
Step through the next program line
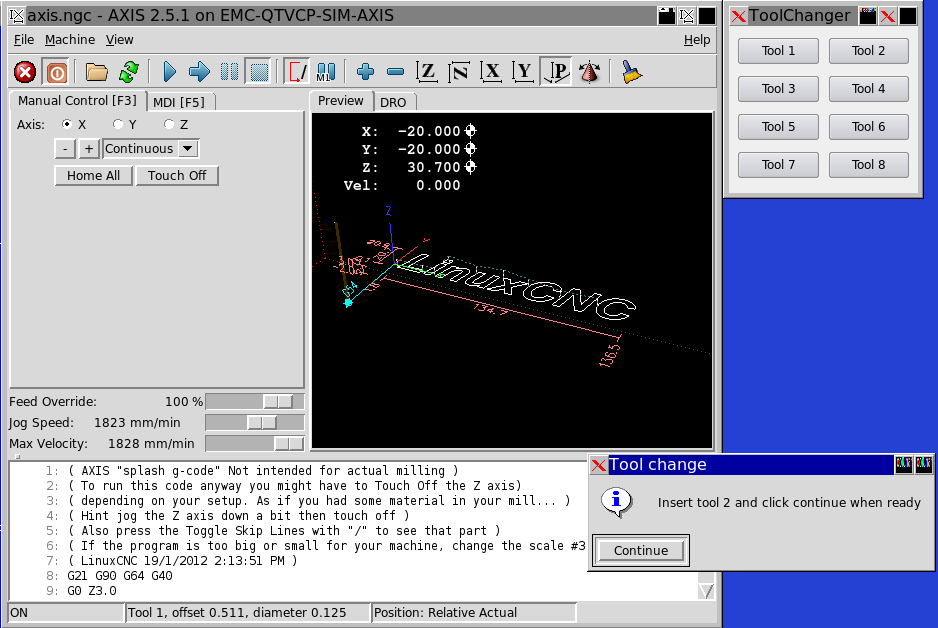[199, 72]
